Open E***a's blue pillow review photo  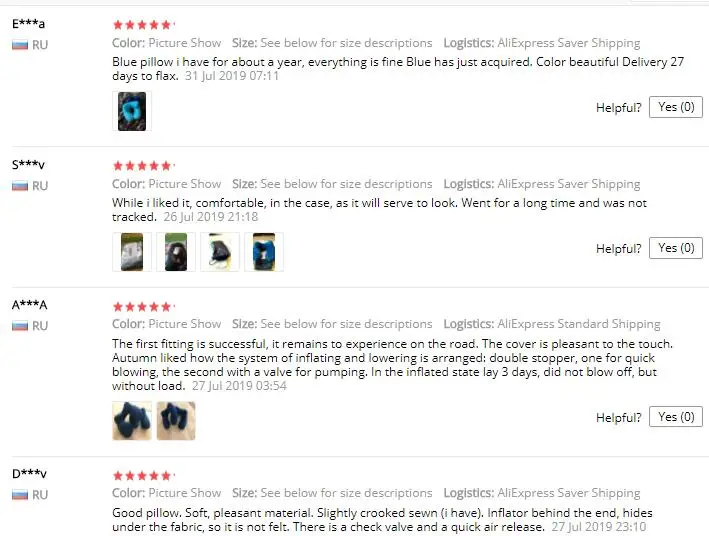132,111
